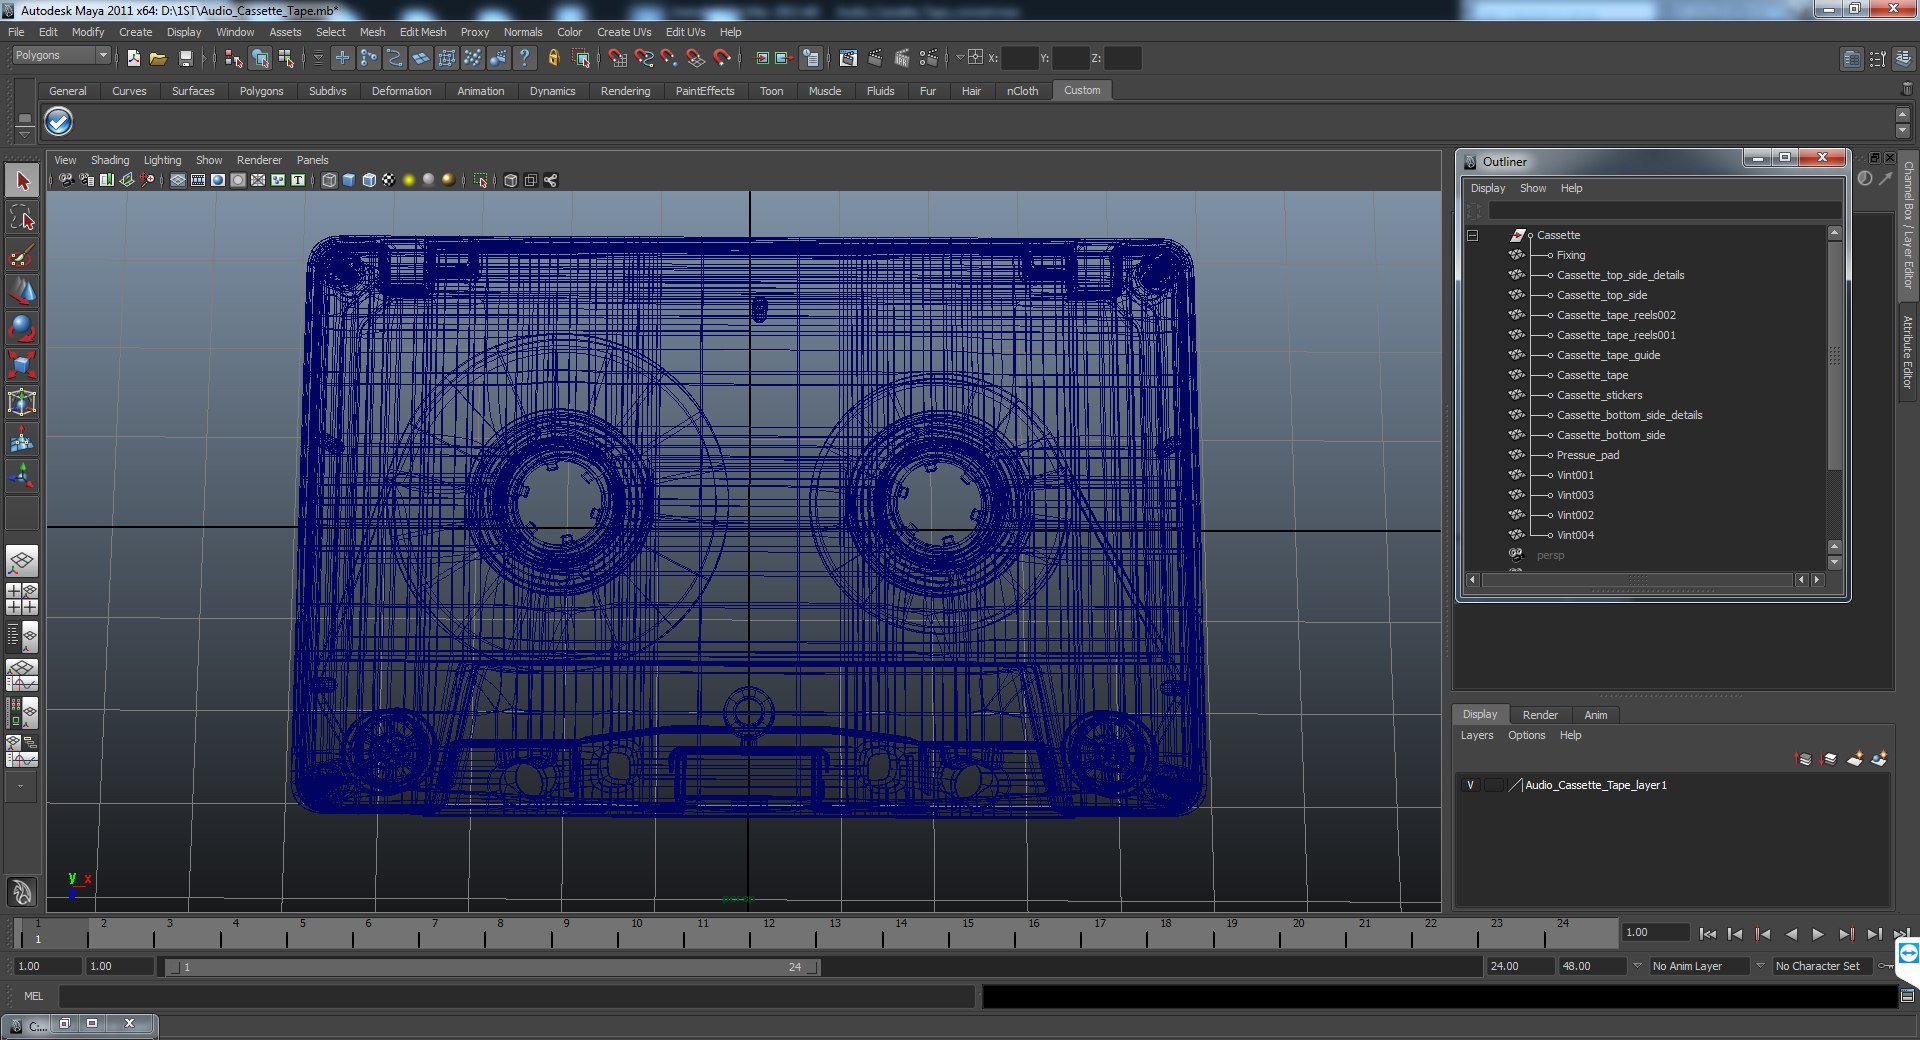Image resolution: width=1920 pixels, height=1040 pixels.
Task: Open the viewport Shading menu
Action: [110, 160]
